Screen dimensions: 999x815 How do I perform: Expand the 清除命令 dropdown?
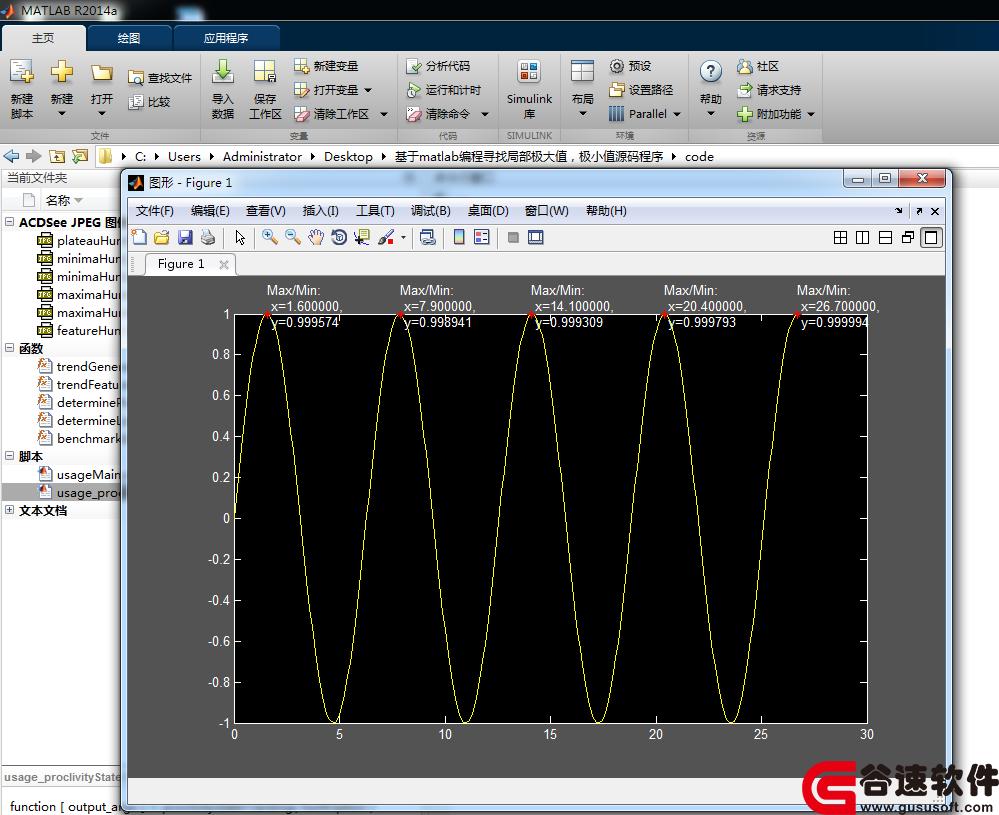coord(485,114)
